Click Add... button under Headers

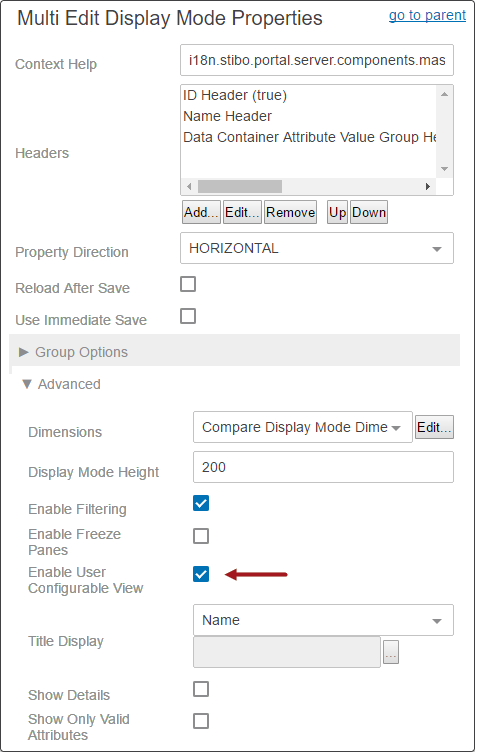coord(201,212)
